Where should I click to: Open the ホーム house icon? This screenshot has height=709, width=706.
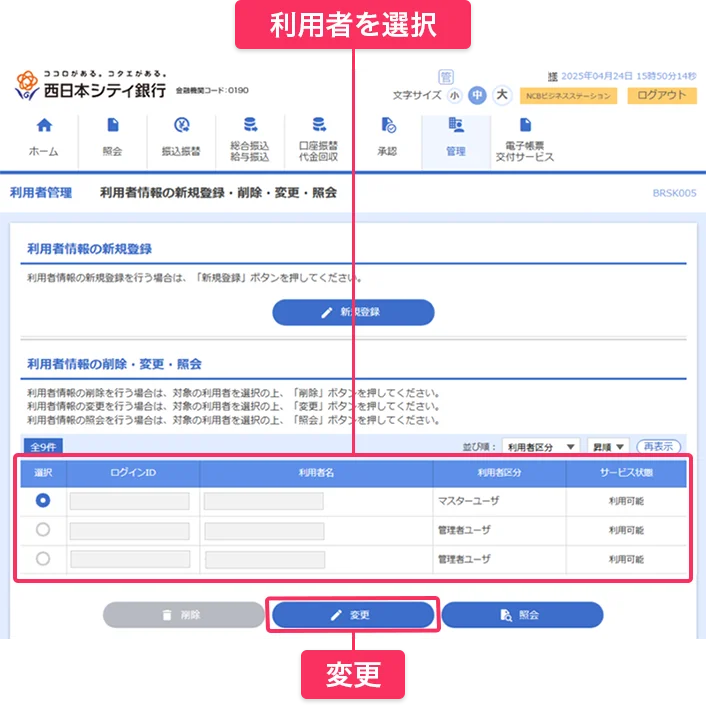coord(44,125)
